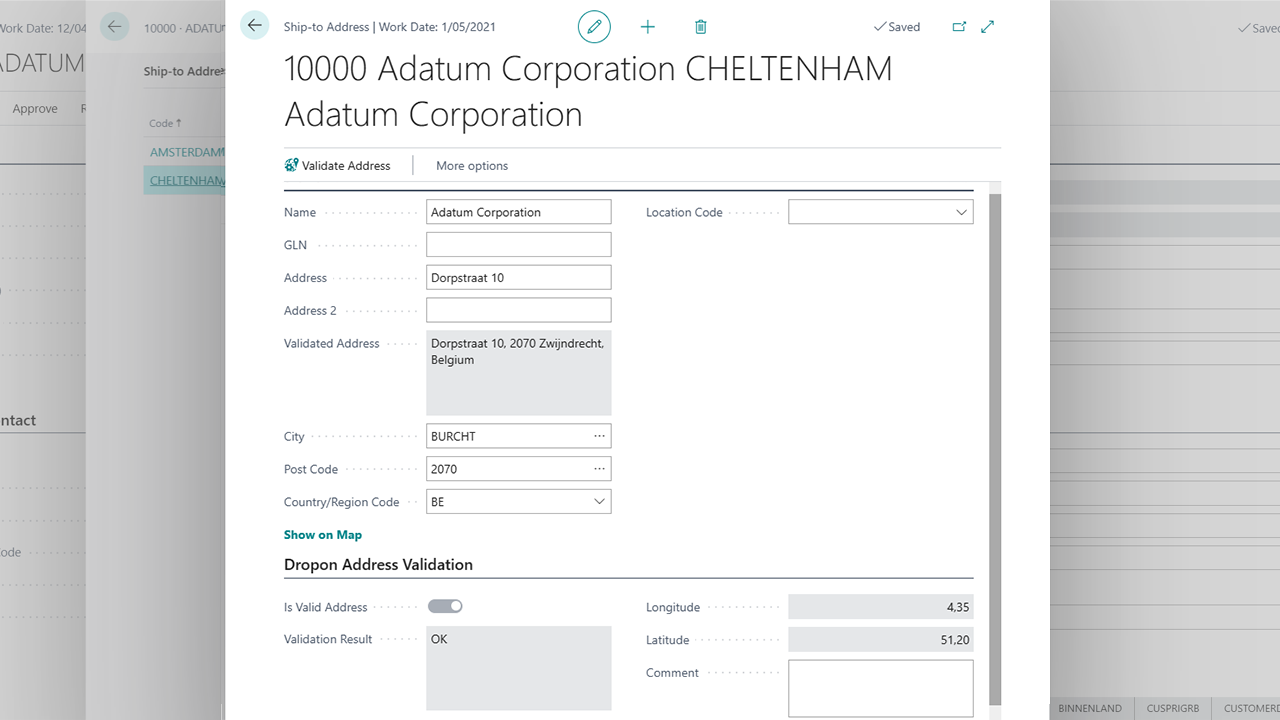Viewport: 1280px width, 720px height.
Task: Click the Validation Result box showing OK
Action: (518, 668)
